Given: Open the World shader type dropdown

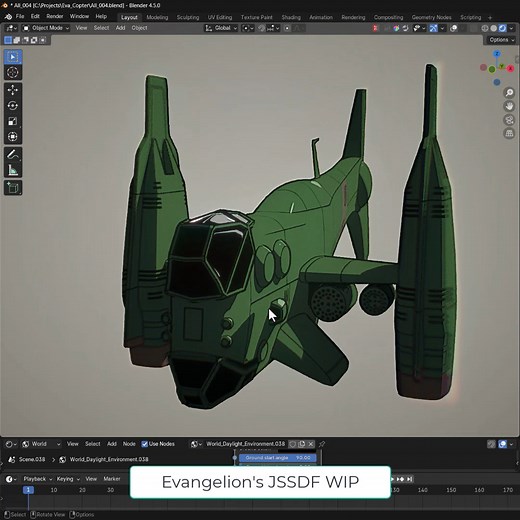Looking at the screenshot, I should tap(41, 444).
